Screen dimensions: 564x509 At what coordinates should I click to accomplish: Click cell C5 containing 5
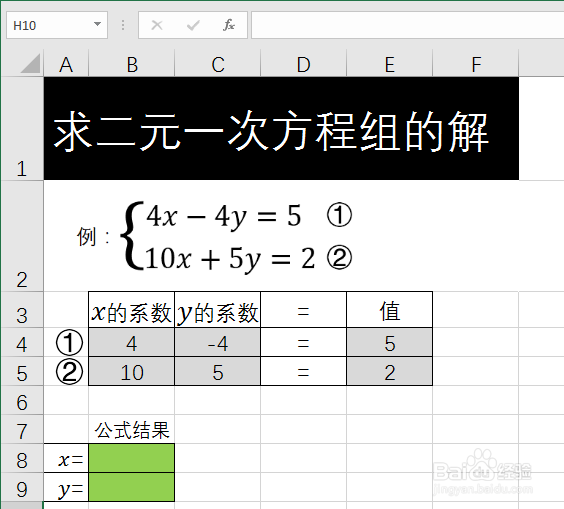click(x=218, y=372)
